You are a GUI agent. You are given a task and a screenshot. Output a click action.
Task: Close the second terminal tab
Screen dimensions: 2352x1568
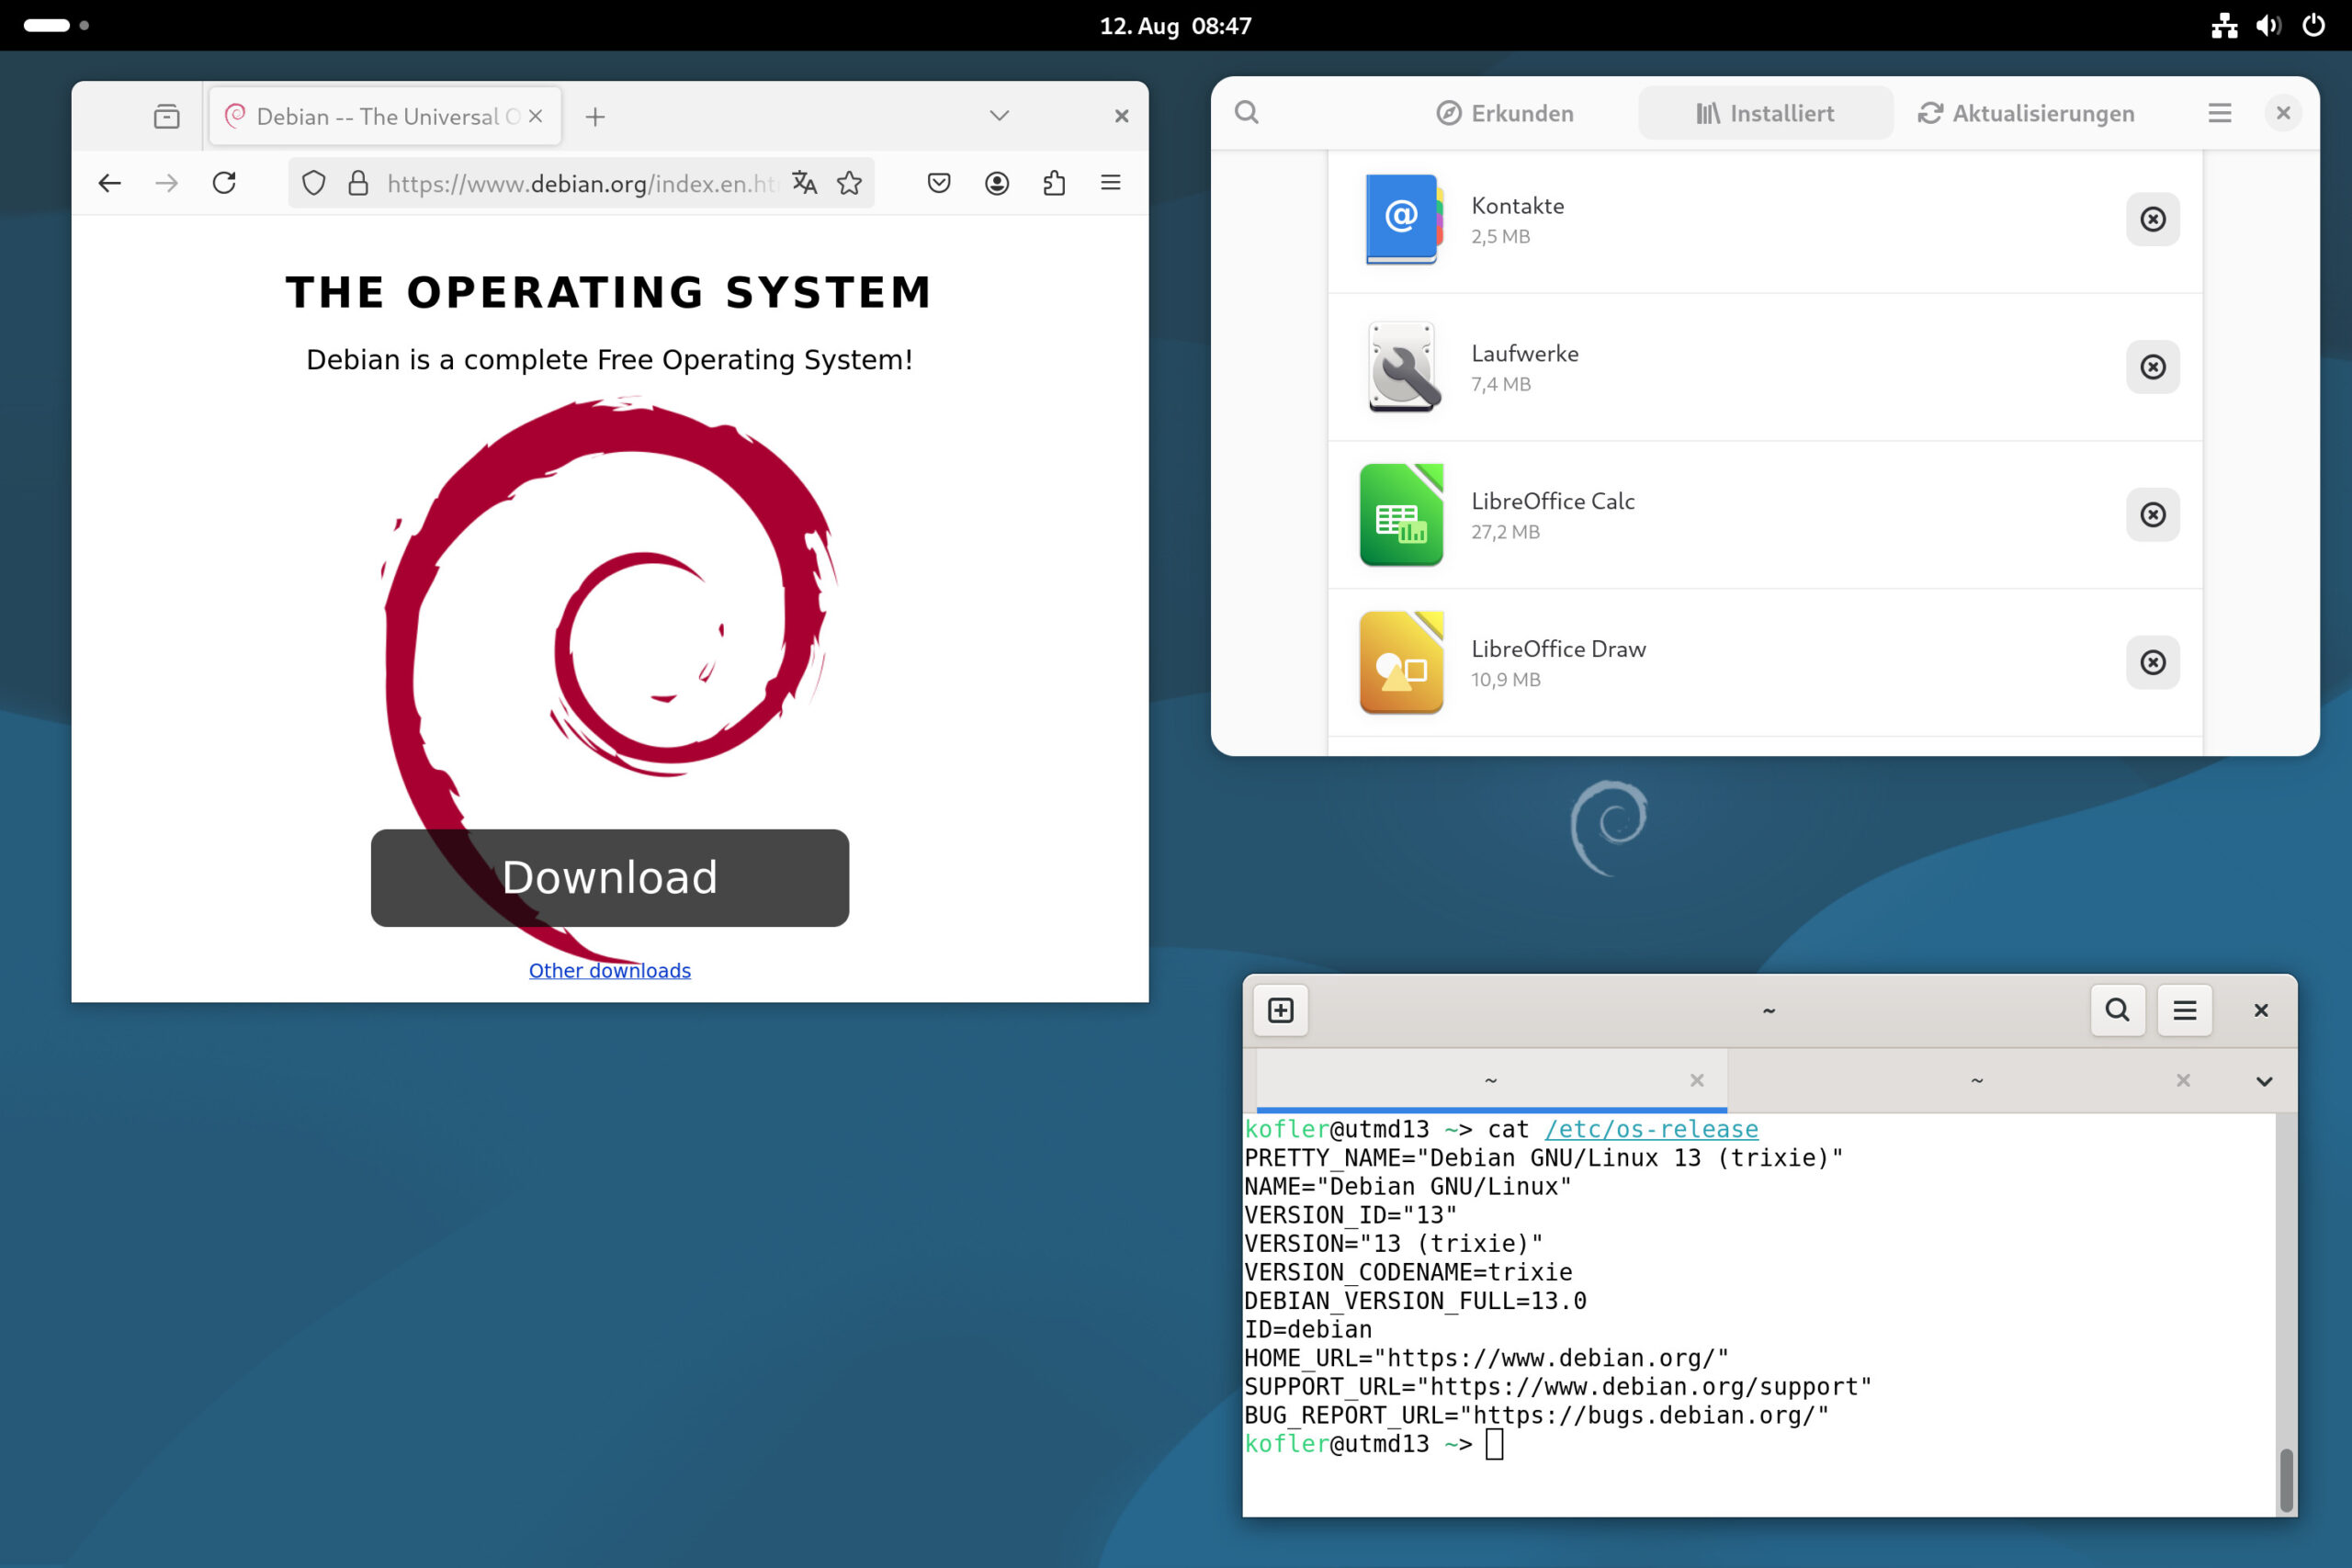click(2184, 1080)
